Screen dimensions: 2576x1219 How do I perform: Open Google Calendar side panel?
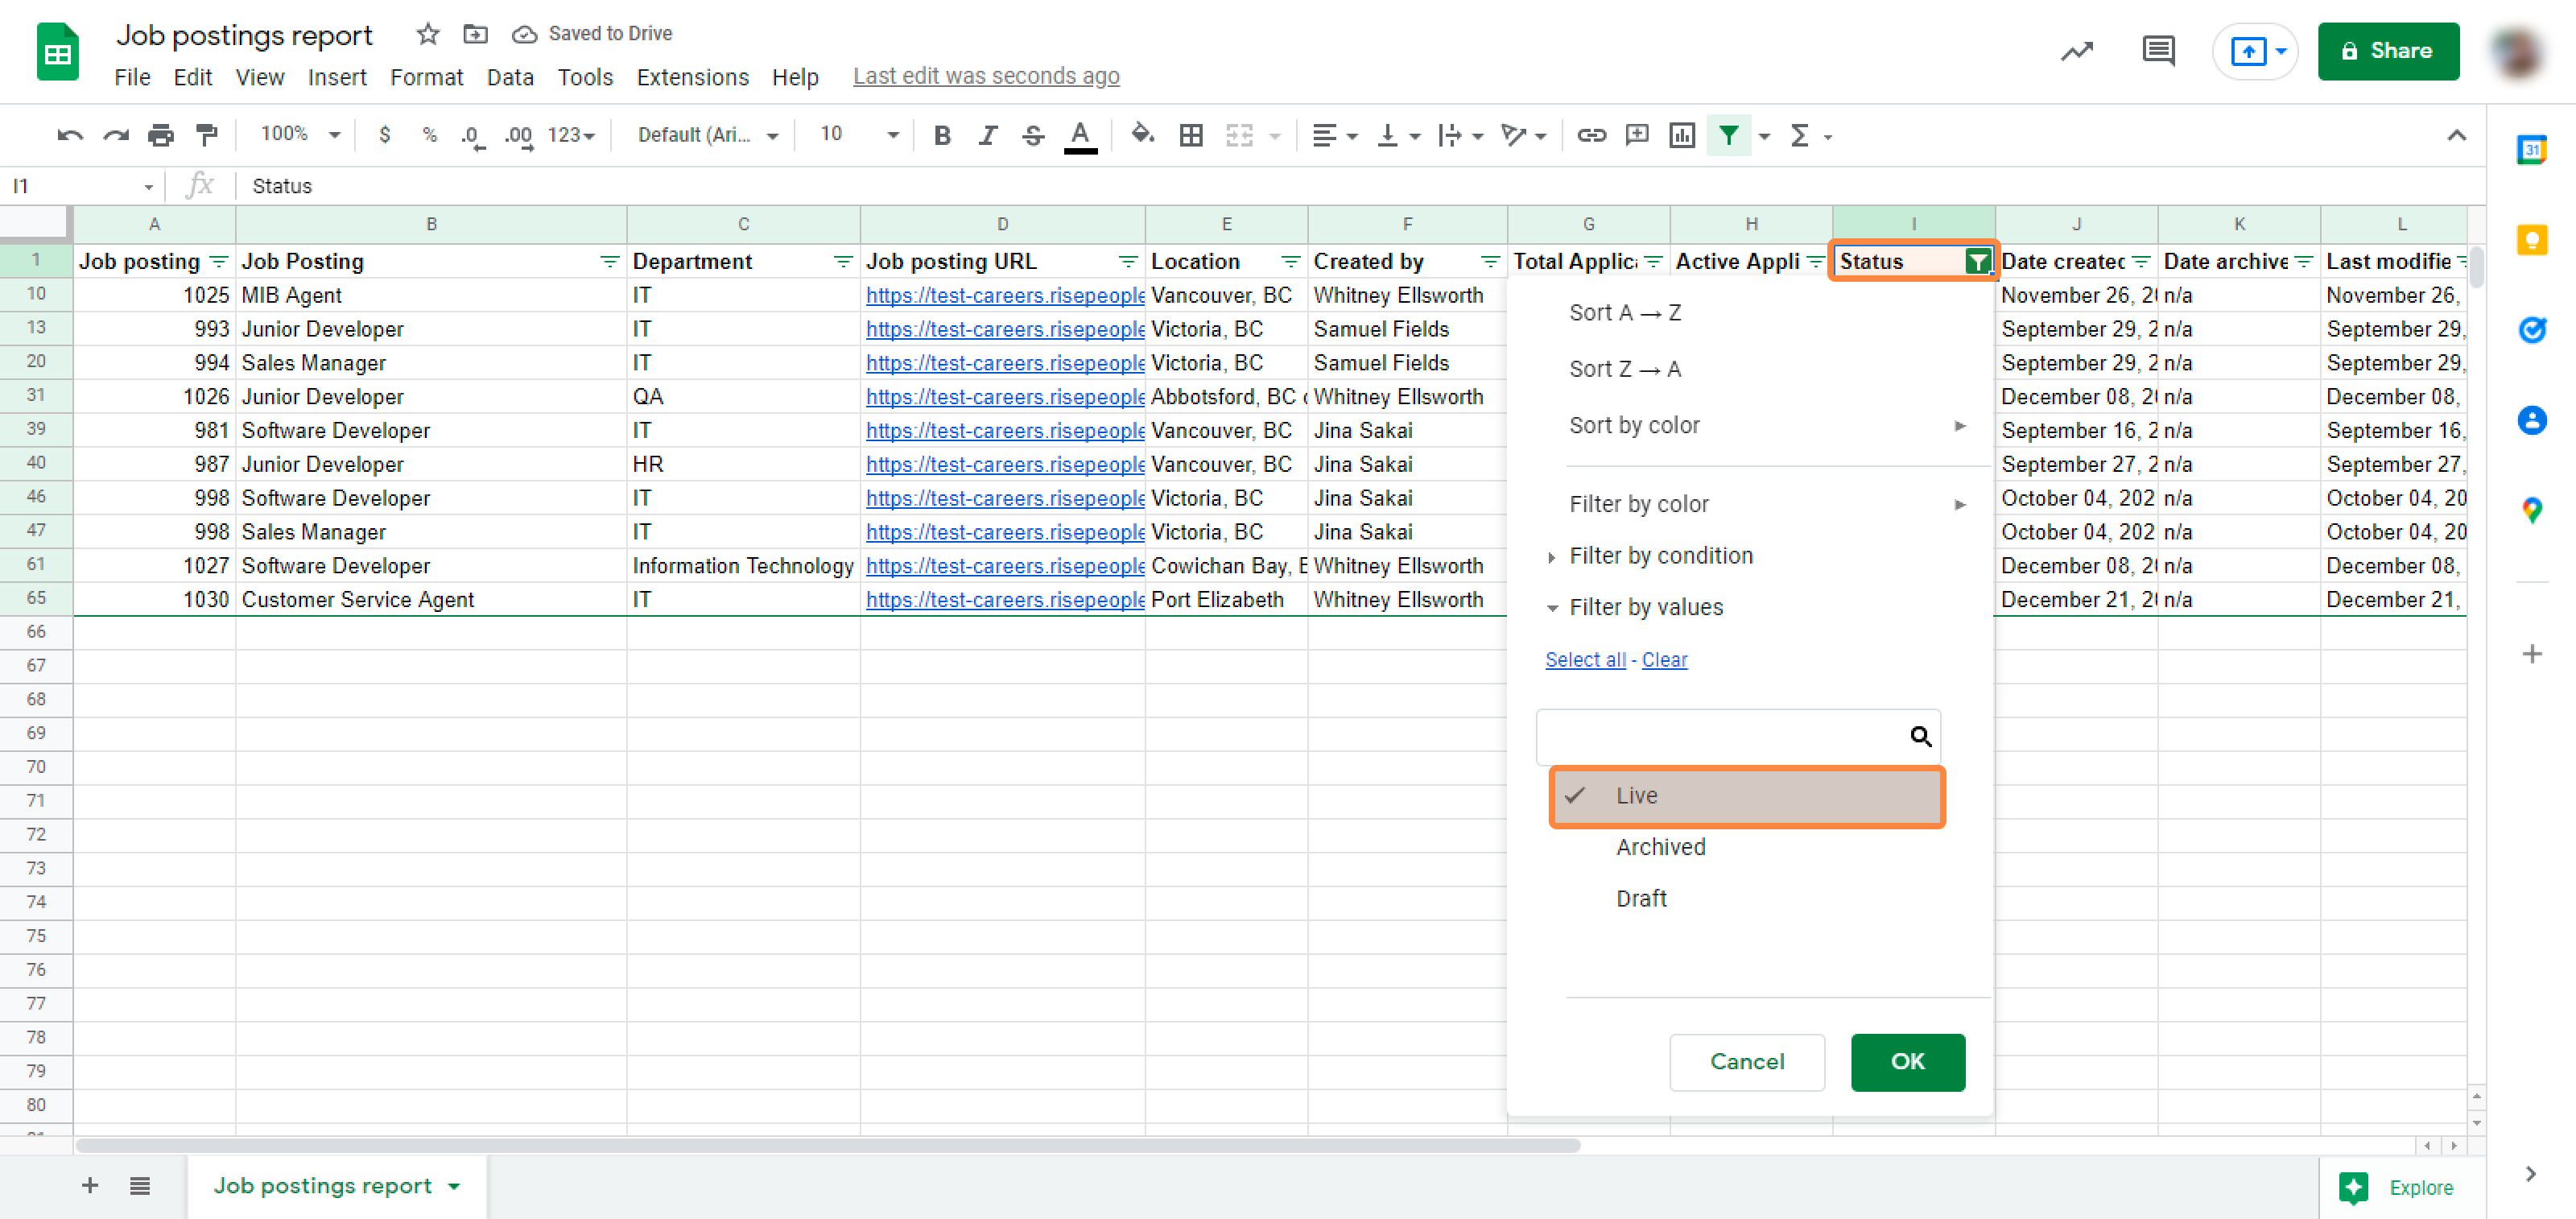coord(2531,150)
